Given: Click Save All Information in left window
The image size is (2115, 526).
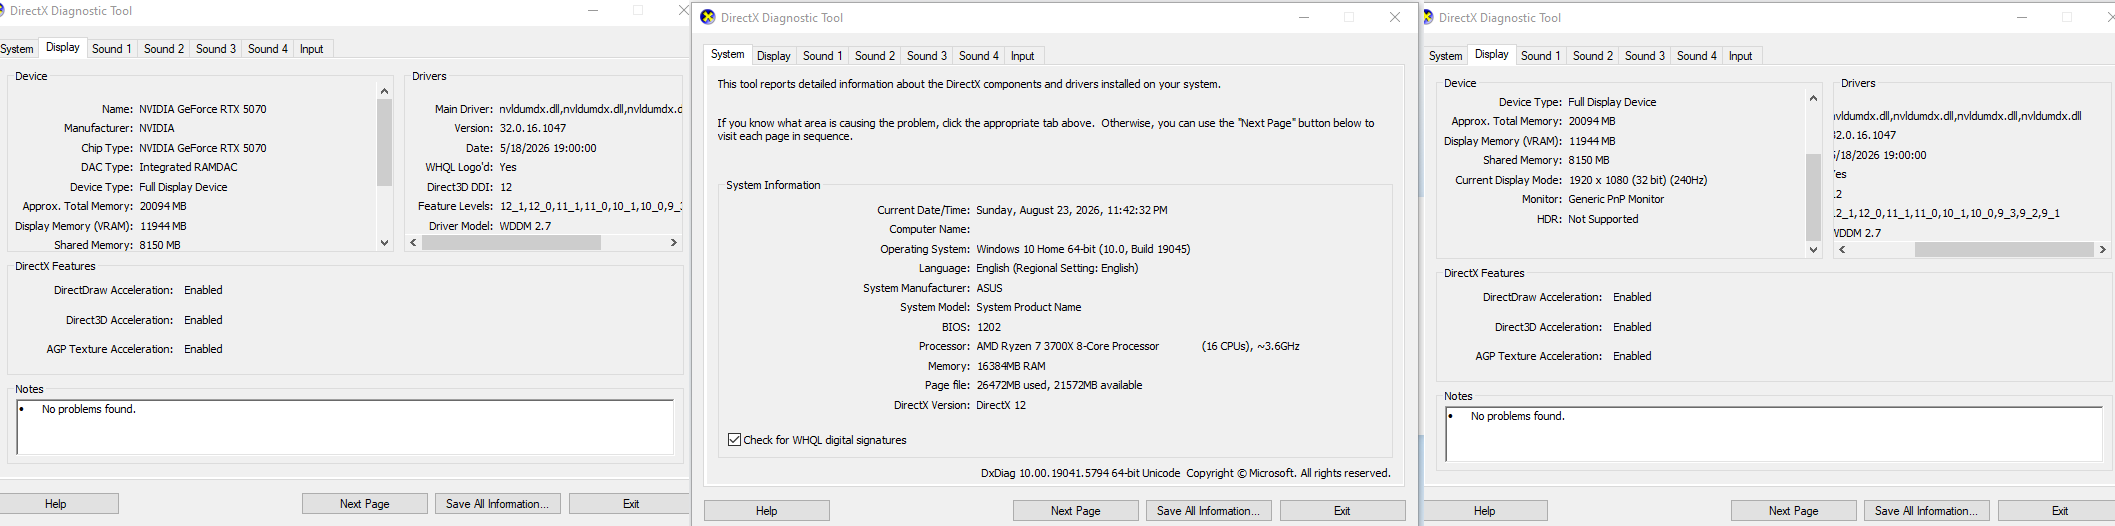Looking at the screenshot, I should coord(498,504).
